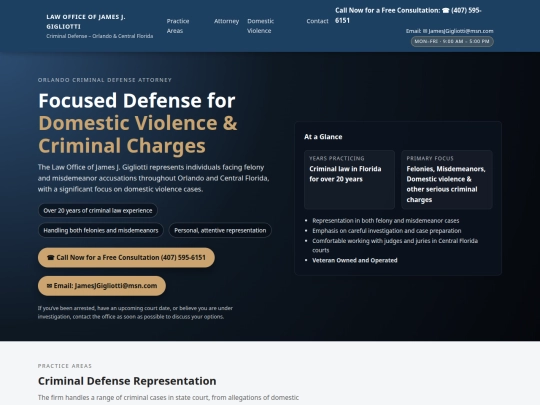
Task: Click the envelope icon in the gold Email button
Action: click(x=49, y=285)
